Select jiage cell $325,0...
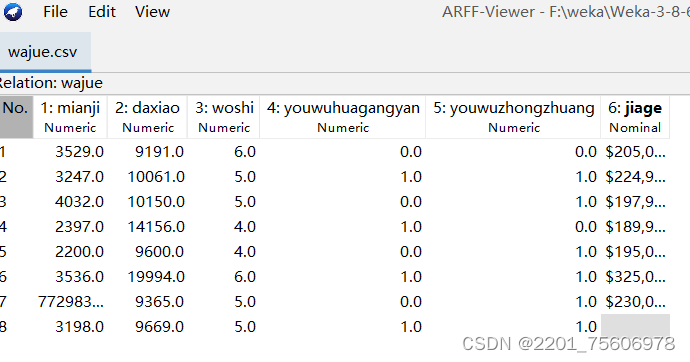The width and height of the screenshot is (690, 362). pyautogui.click(x=635, y=277)
